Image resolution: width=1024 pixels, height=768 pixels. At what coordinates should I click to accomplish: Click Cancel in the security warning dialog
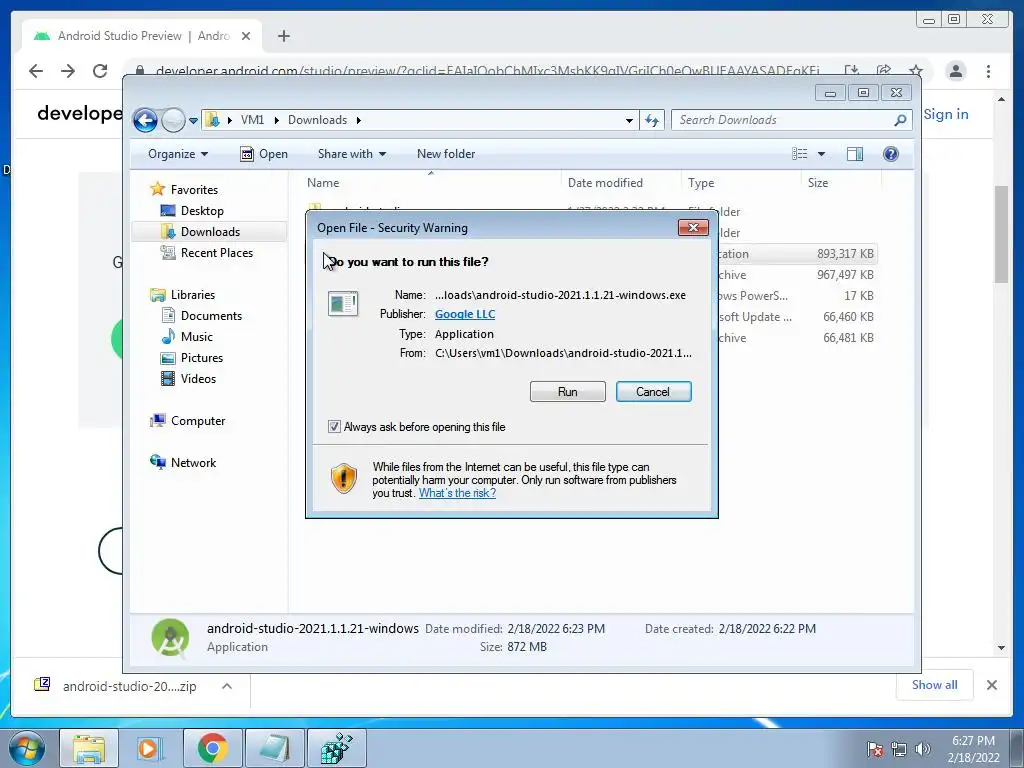tap(653, 392)
